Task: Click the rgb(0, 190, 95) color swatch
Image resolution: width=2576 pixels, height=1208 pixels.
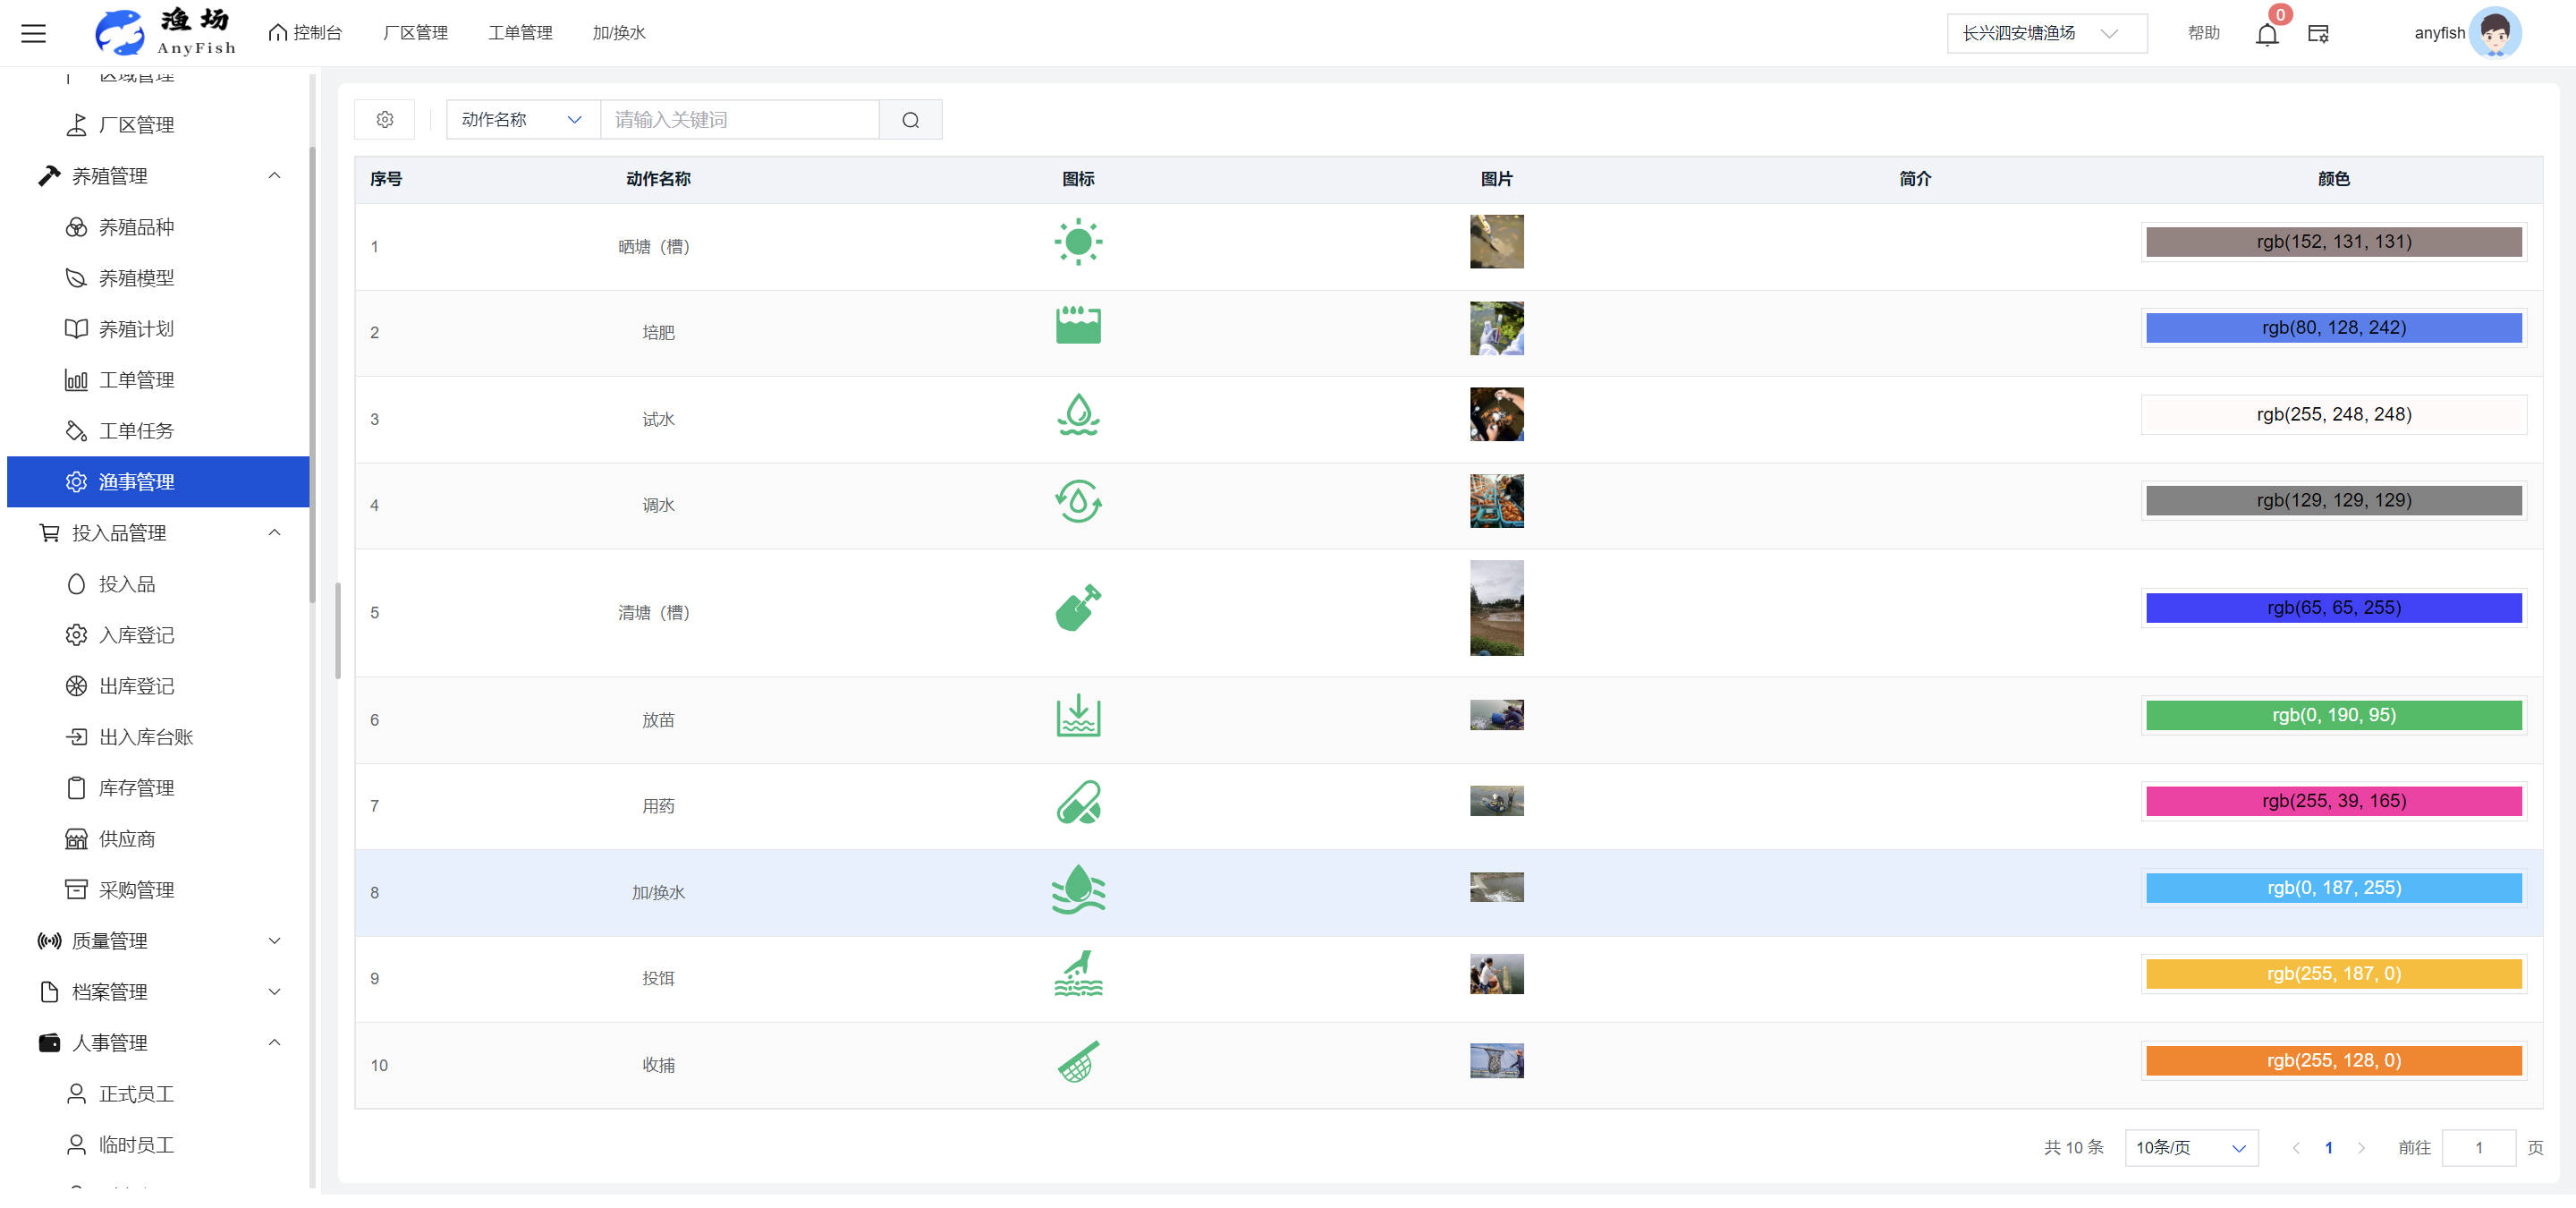Action: click(x=2333, y=715)
